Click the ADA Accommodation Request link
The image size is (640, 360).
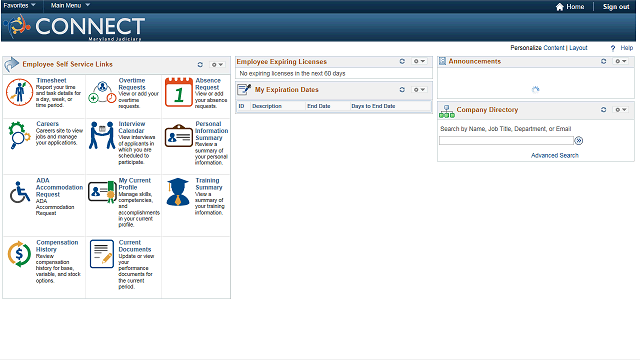click(59, 187)
